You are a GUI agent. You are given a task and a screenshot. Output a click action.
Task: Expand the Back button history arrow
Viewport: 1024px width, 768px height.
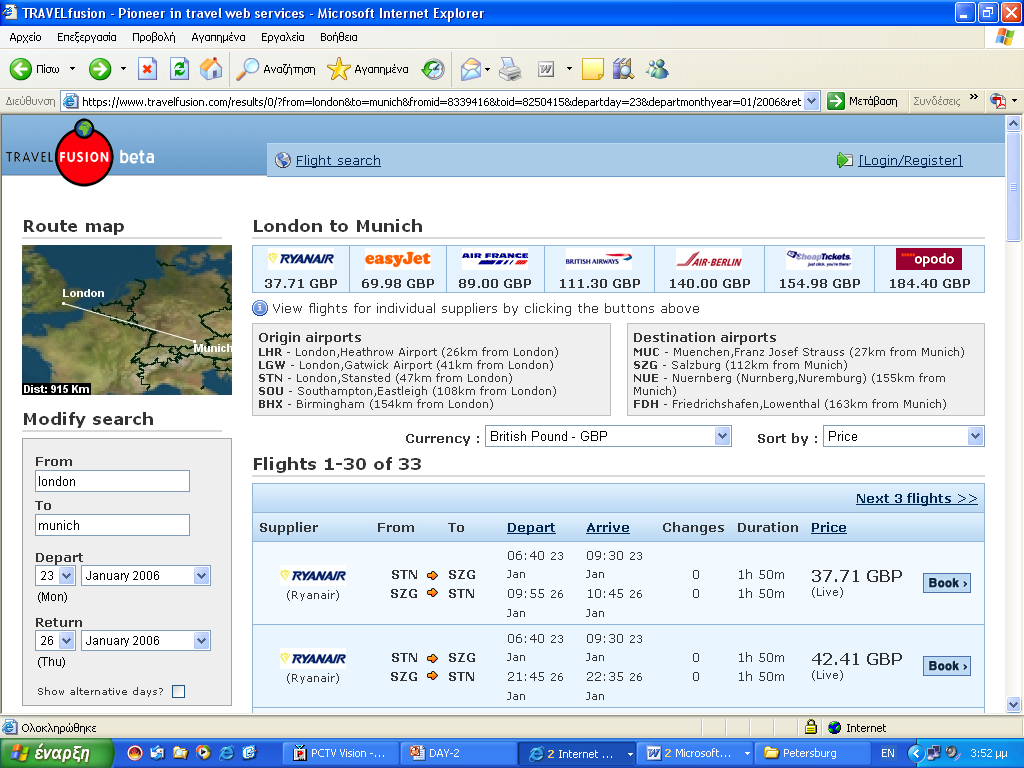pyautogui.click(x=72, y=69)
